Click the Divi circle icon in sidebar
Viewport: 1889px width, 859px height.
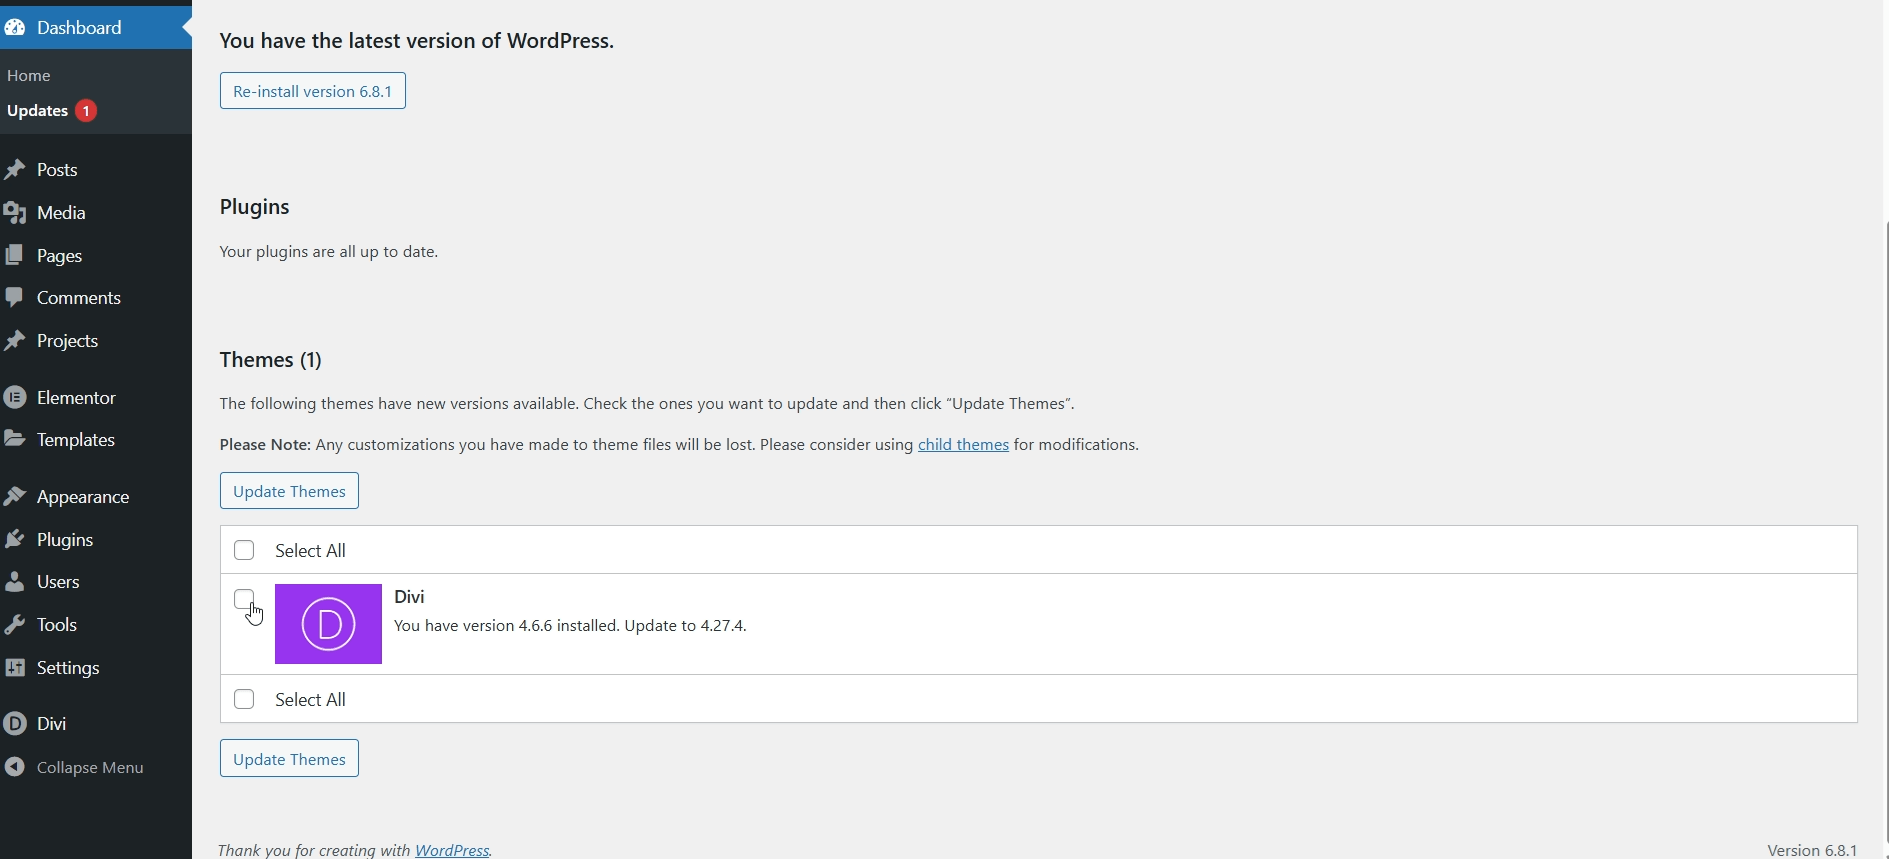point(14,724)
